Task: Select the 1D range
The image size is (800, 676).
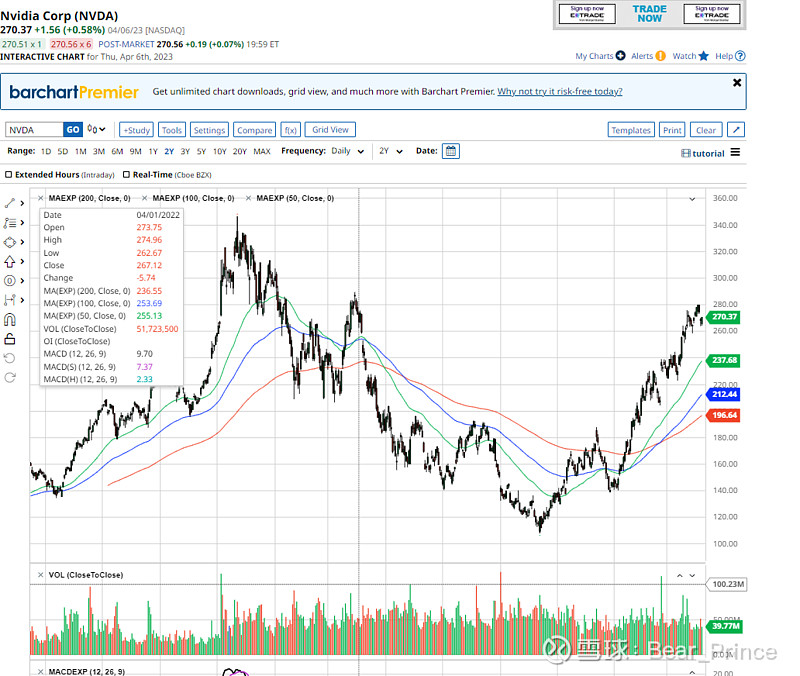Action: click(x=46, y=152)
